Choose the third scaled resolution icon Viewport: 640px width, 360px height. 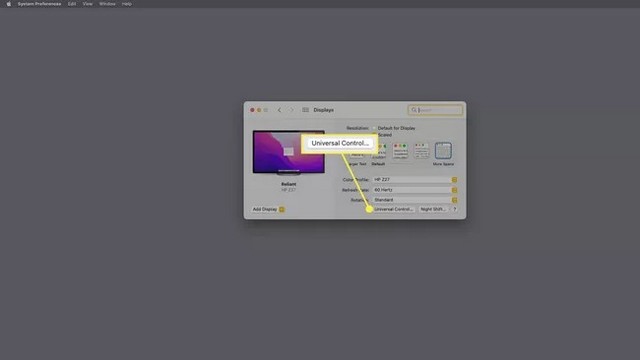400,151
